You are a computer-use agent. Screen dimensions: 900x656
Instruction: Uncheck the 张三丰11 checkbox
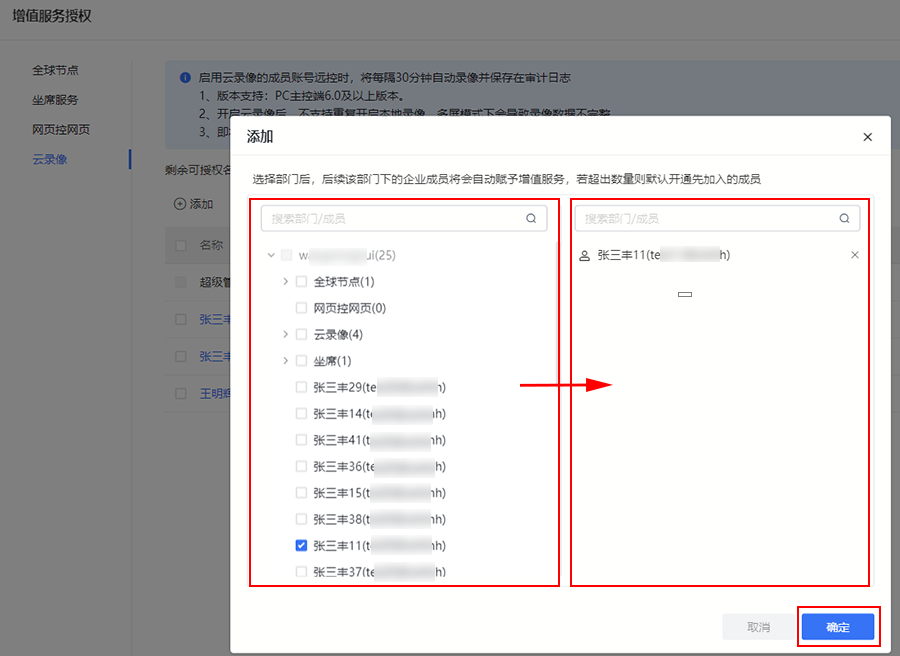click(301, 546)
